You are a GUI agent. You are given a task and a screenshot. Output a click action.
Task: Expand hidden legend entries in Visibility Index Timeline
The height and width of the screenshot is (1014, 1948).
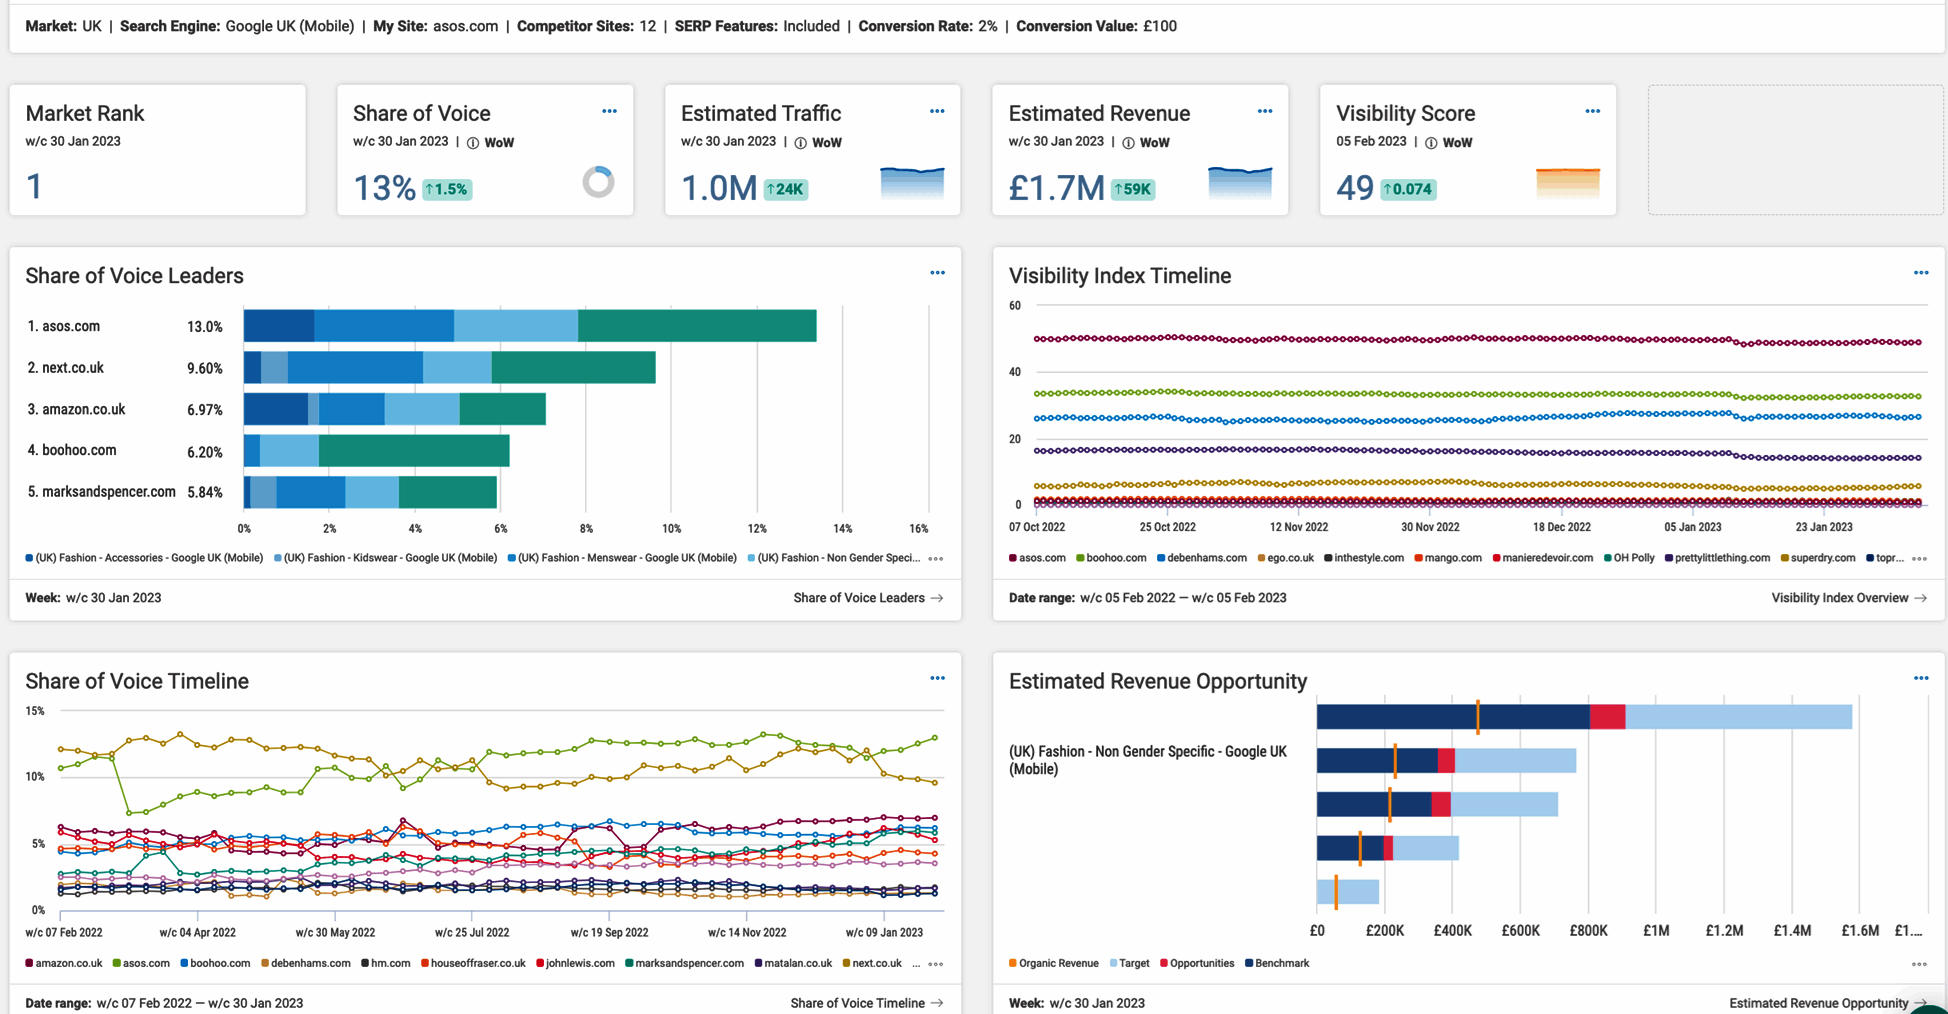[x=1919, y=559]
